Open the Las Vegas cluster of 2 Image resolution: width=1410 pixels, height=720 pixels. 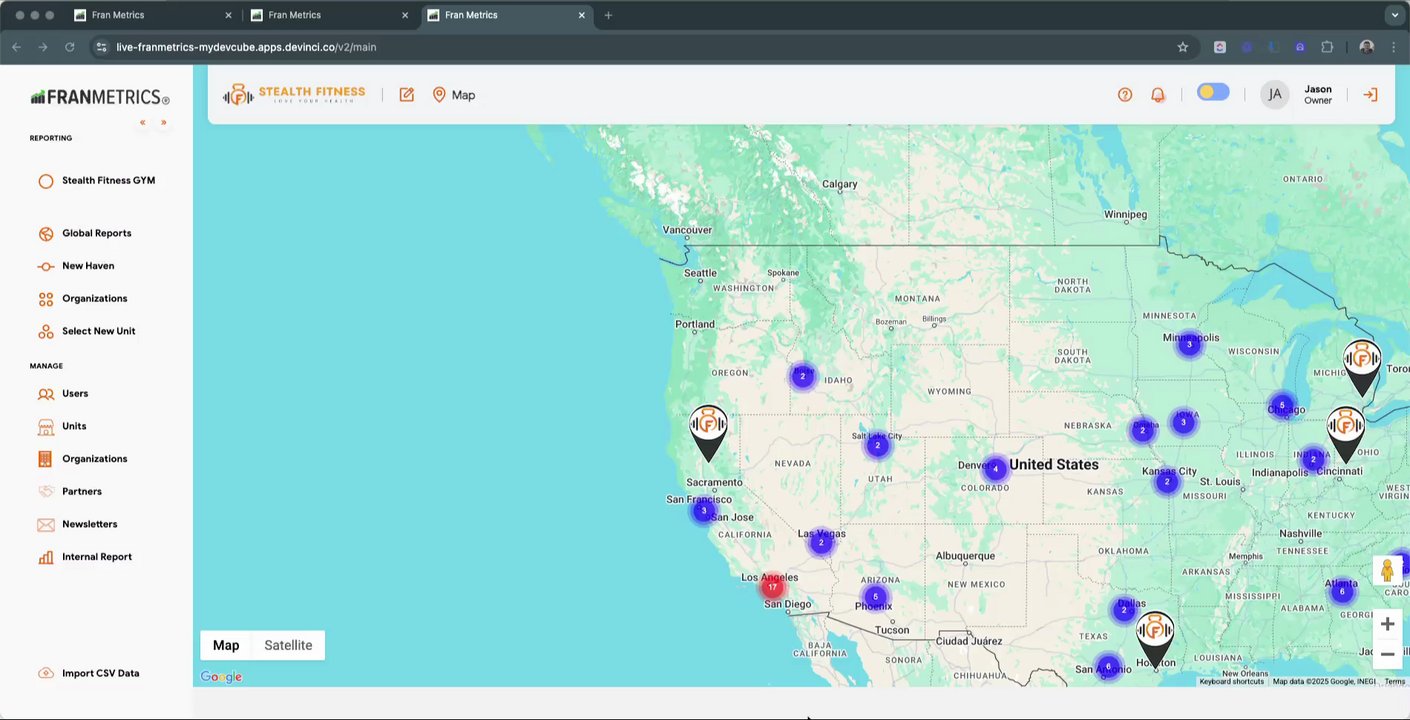coord(821,543)
